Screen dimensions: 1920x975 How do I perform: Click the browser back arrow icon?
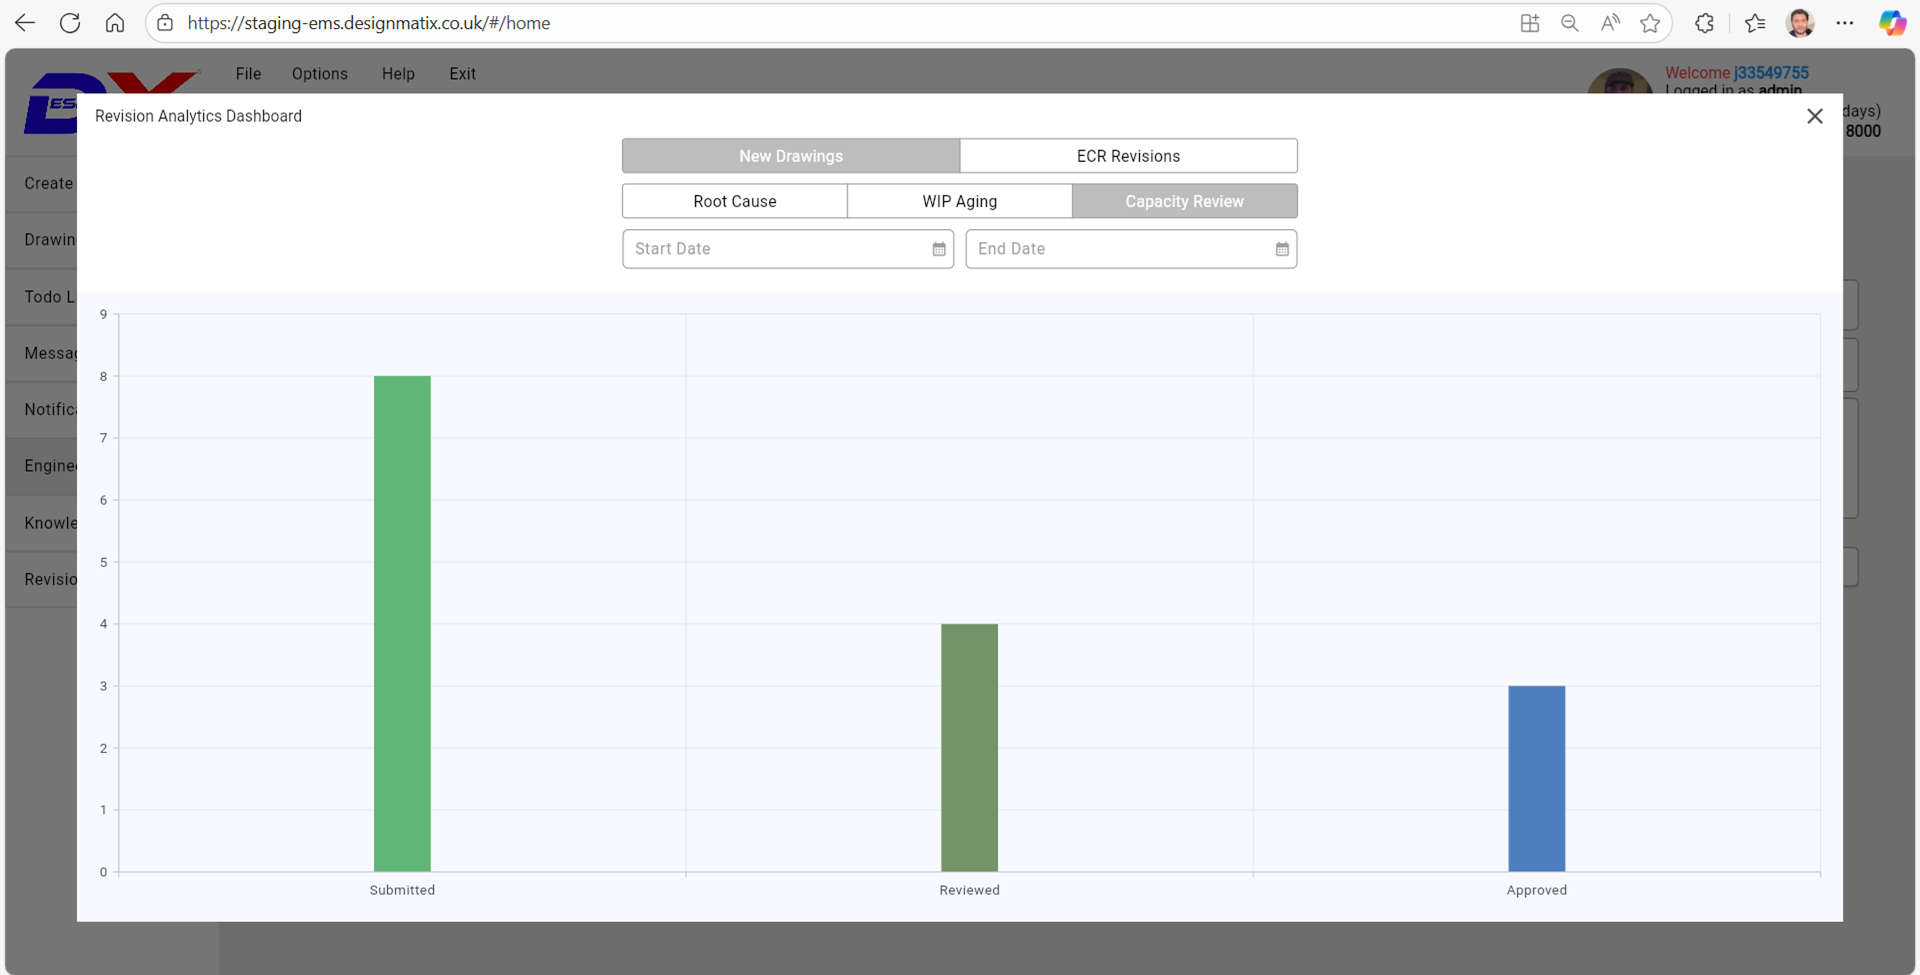pyautogui.click(x=25, y=23)
